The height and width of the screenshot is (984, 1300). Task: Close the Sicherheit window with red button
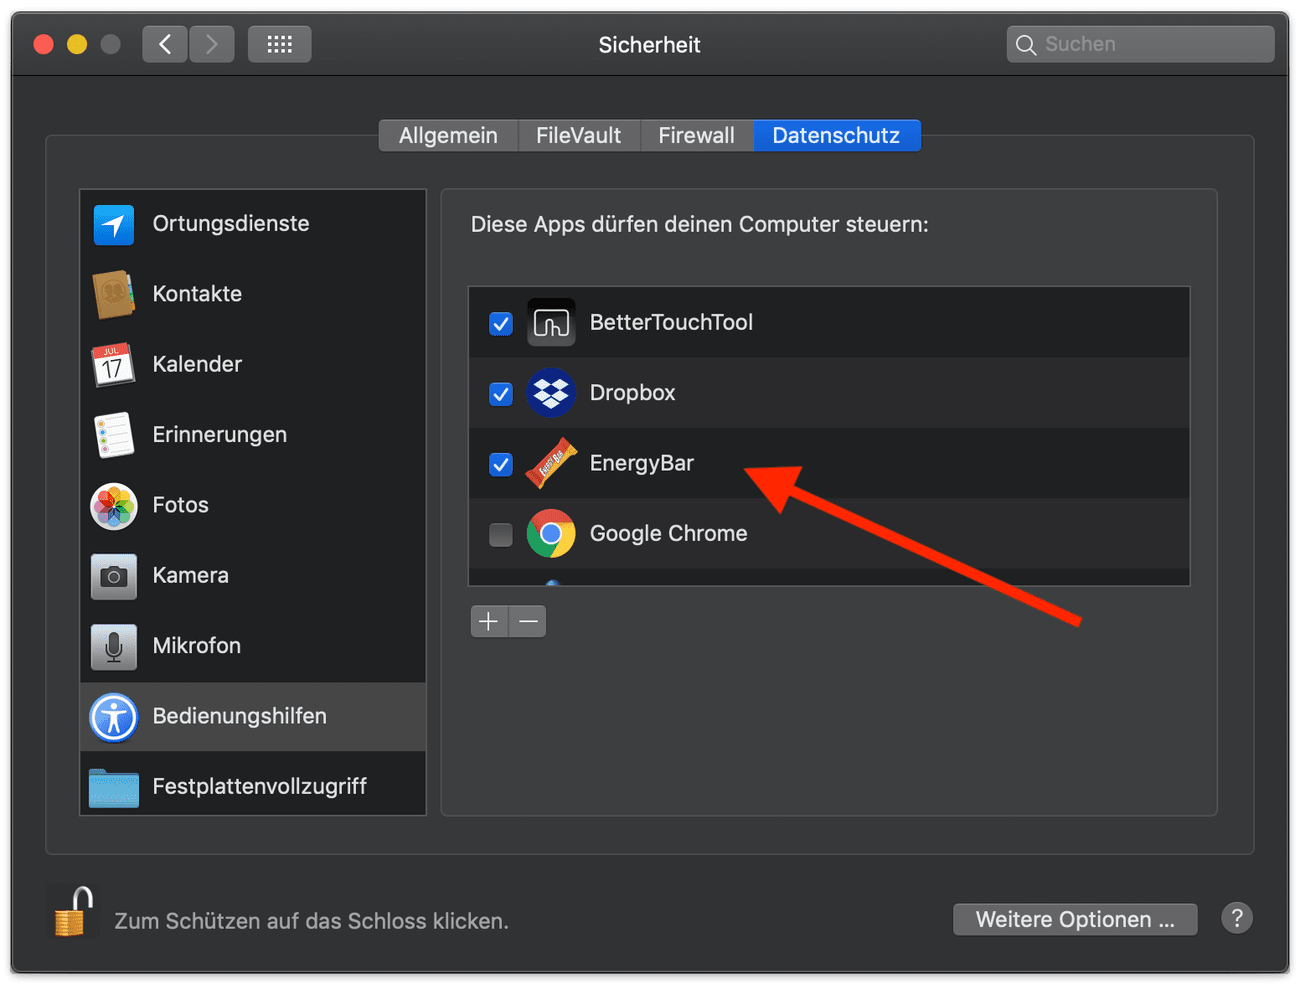coord(43,44)
